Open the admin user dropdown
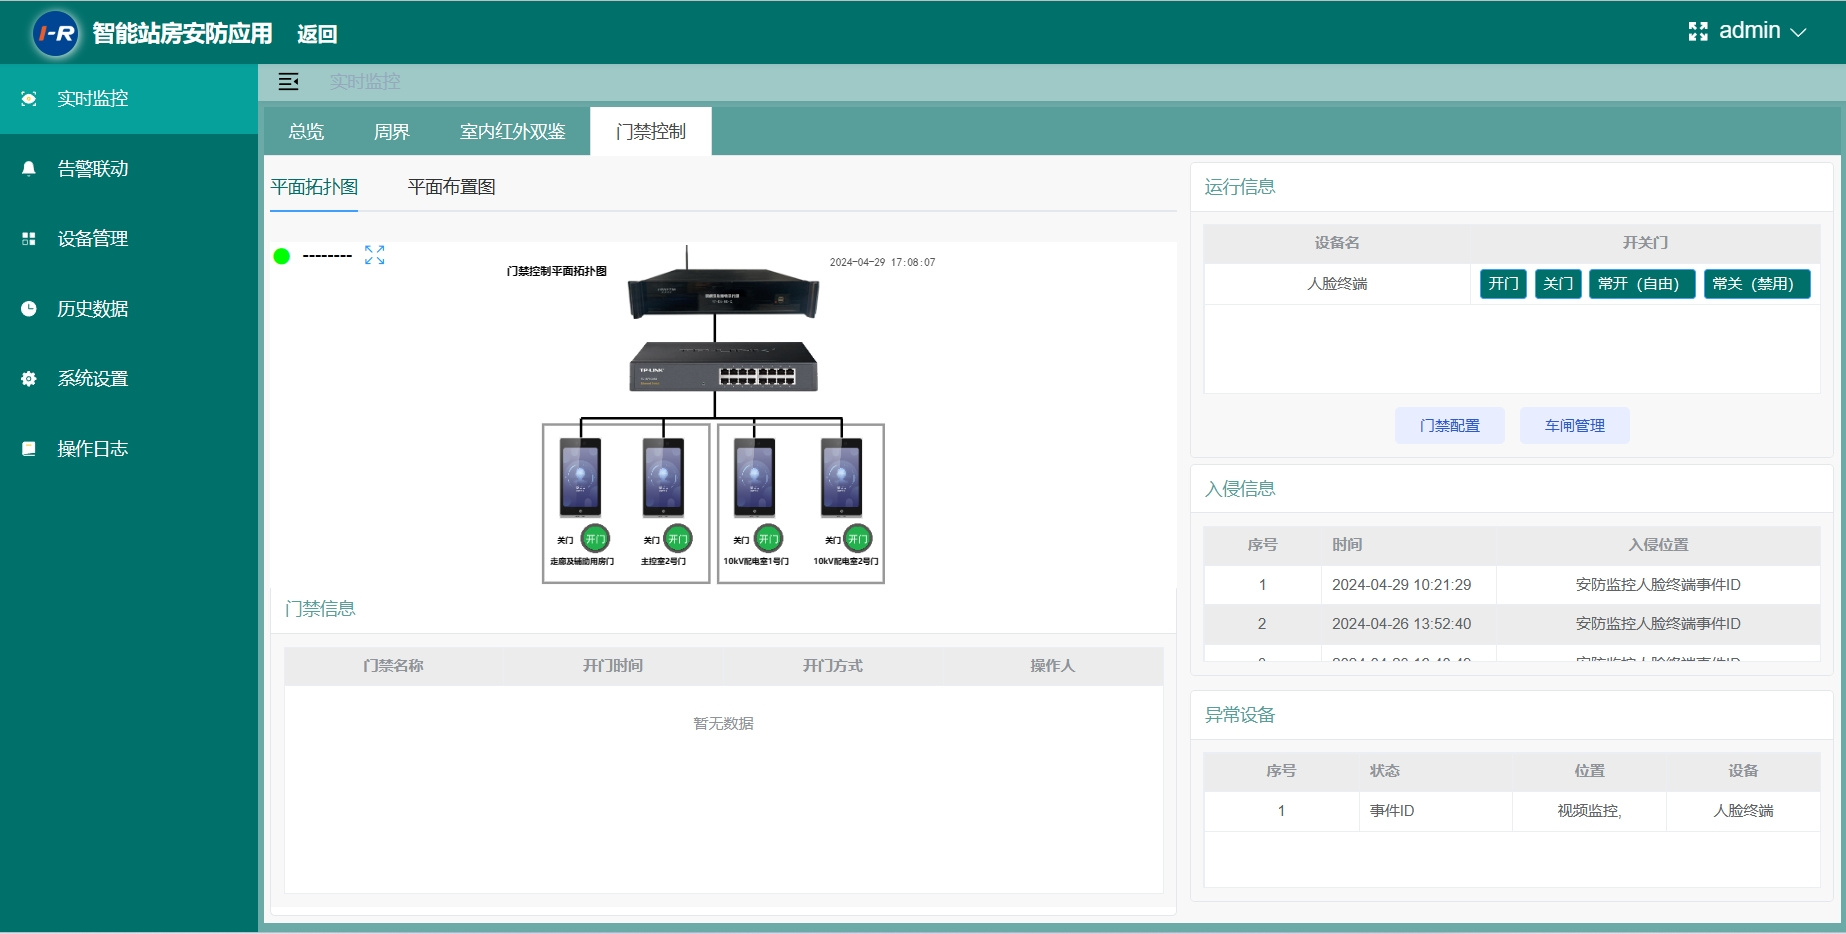 coord(1762,31)
